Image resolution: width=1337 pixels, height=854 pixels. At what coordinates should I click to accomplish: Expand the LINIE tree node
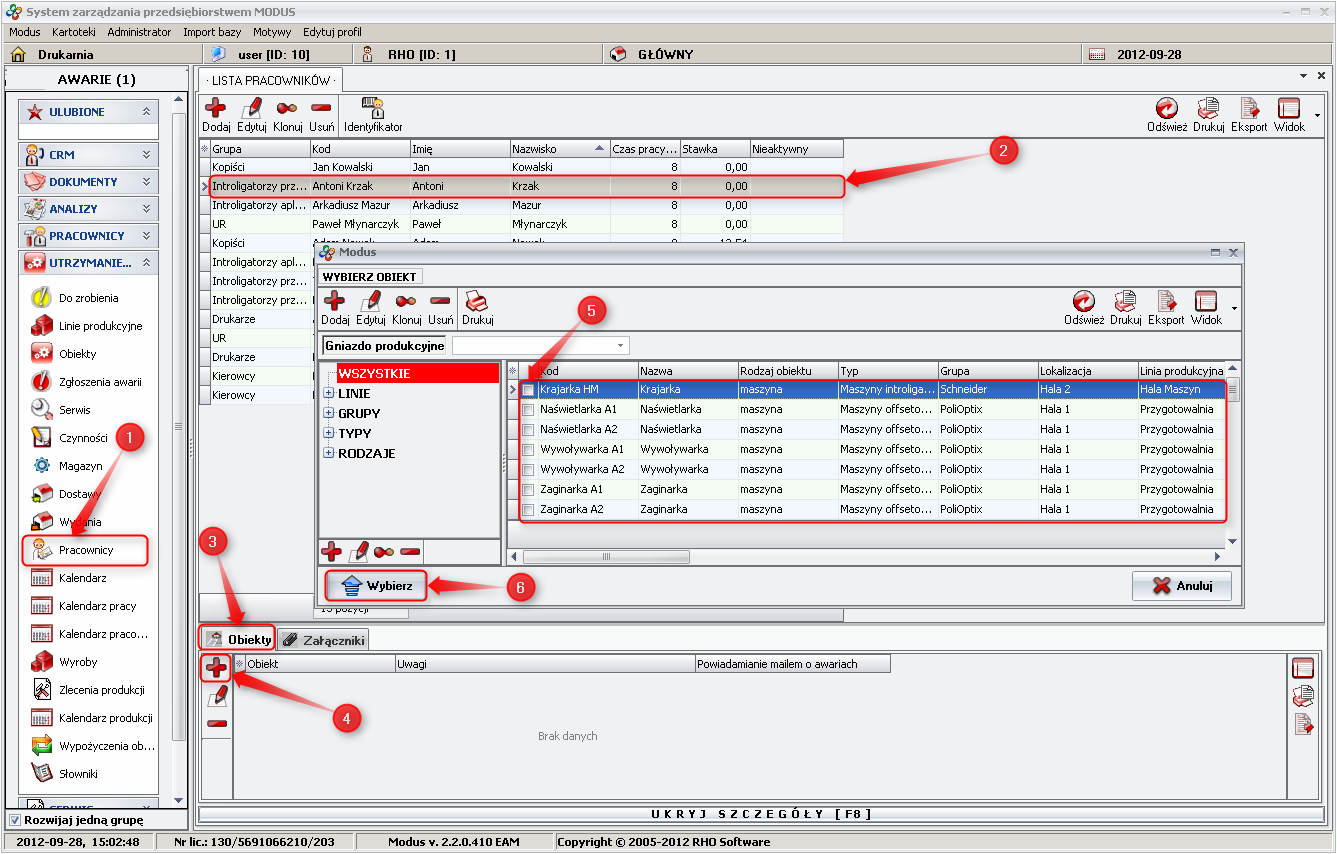pyautogui.click(x=328, y=393)
